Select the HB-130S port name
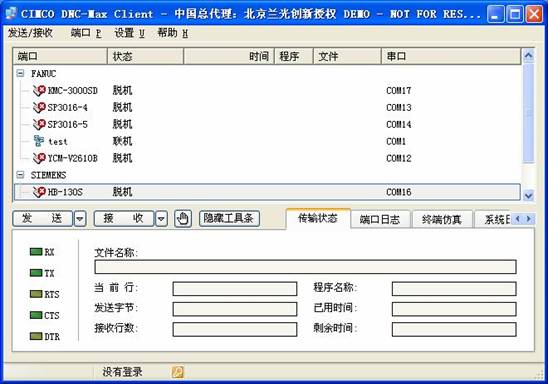Image resolution: width=548 pixels, height=384 pixels. 65,192
